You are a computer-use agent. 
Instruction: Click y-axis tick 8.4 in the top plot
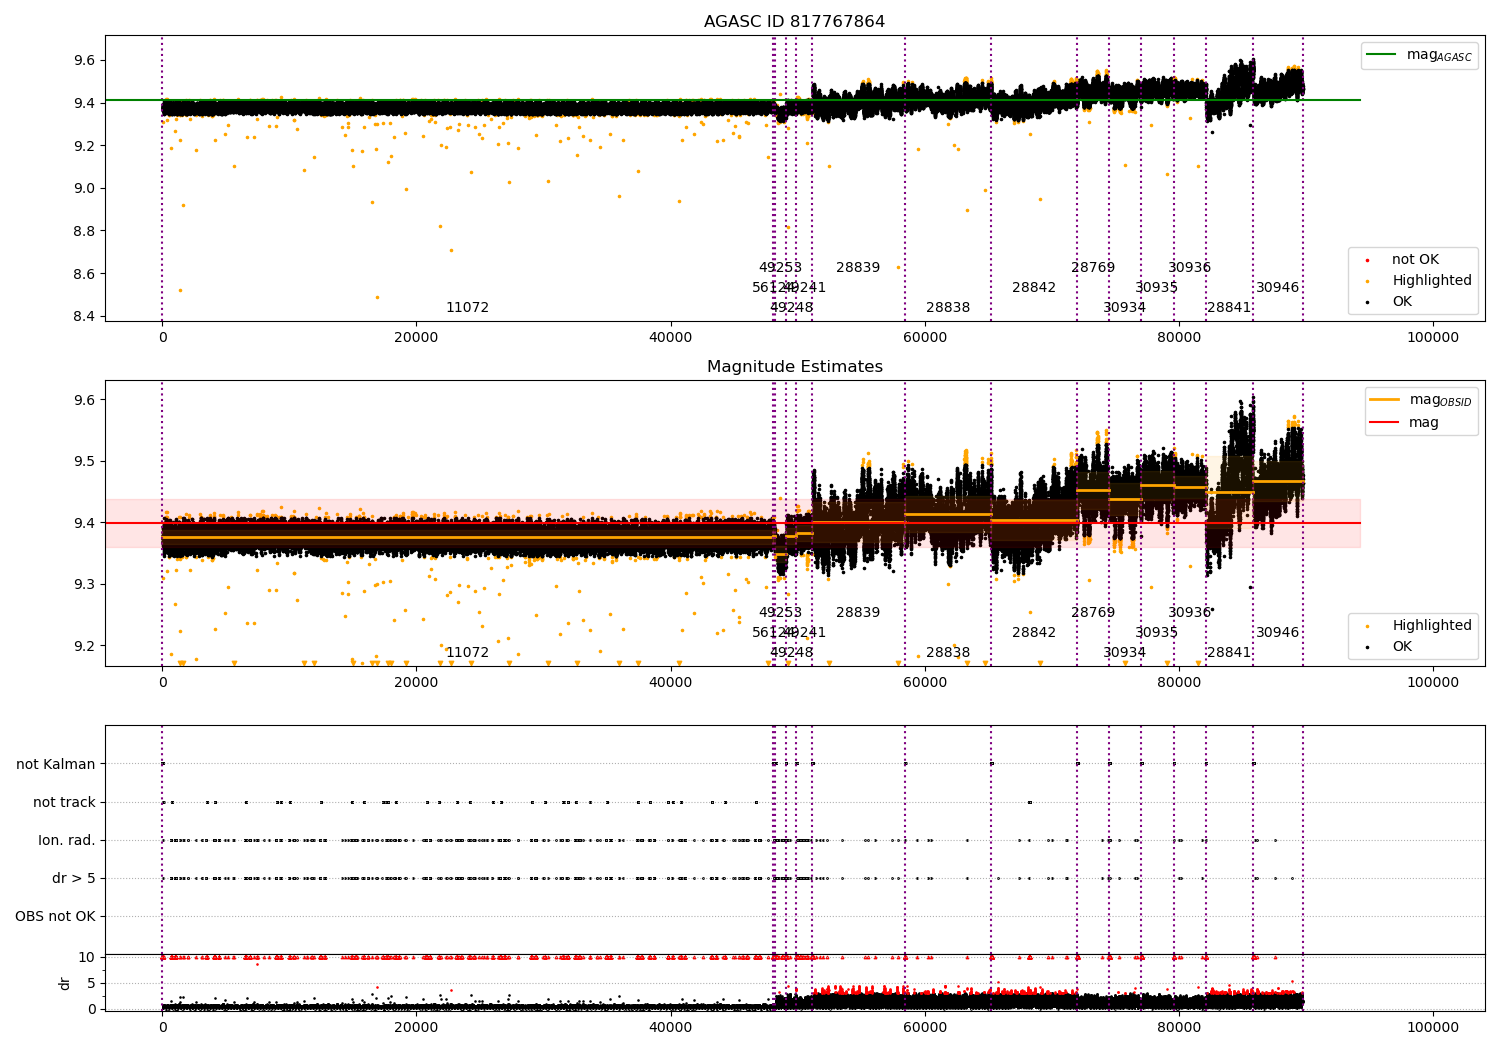tap(83, 317)
